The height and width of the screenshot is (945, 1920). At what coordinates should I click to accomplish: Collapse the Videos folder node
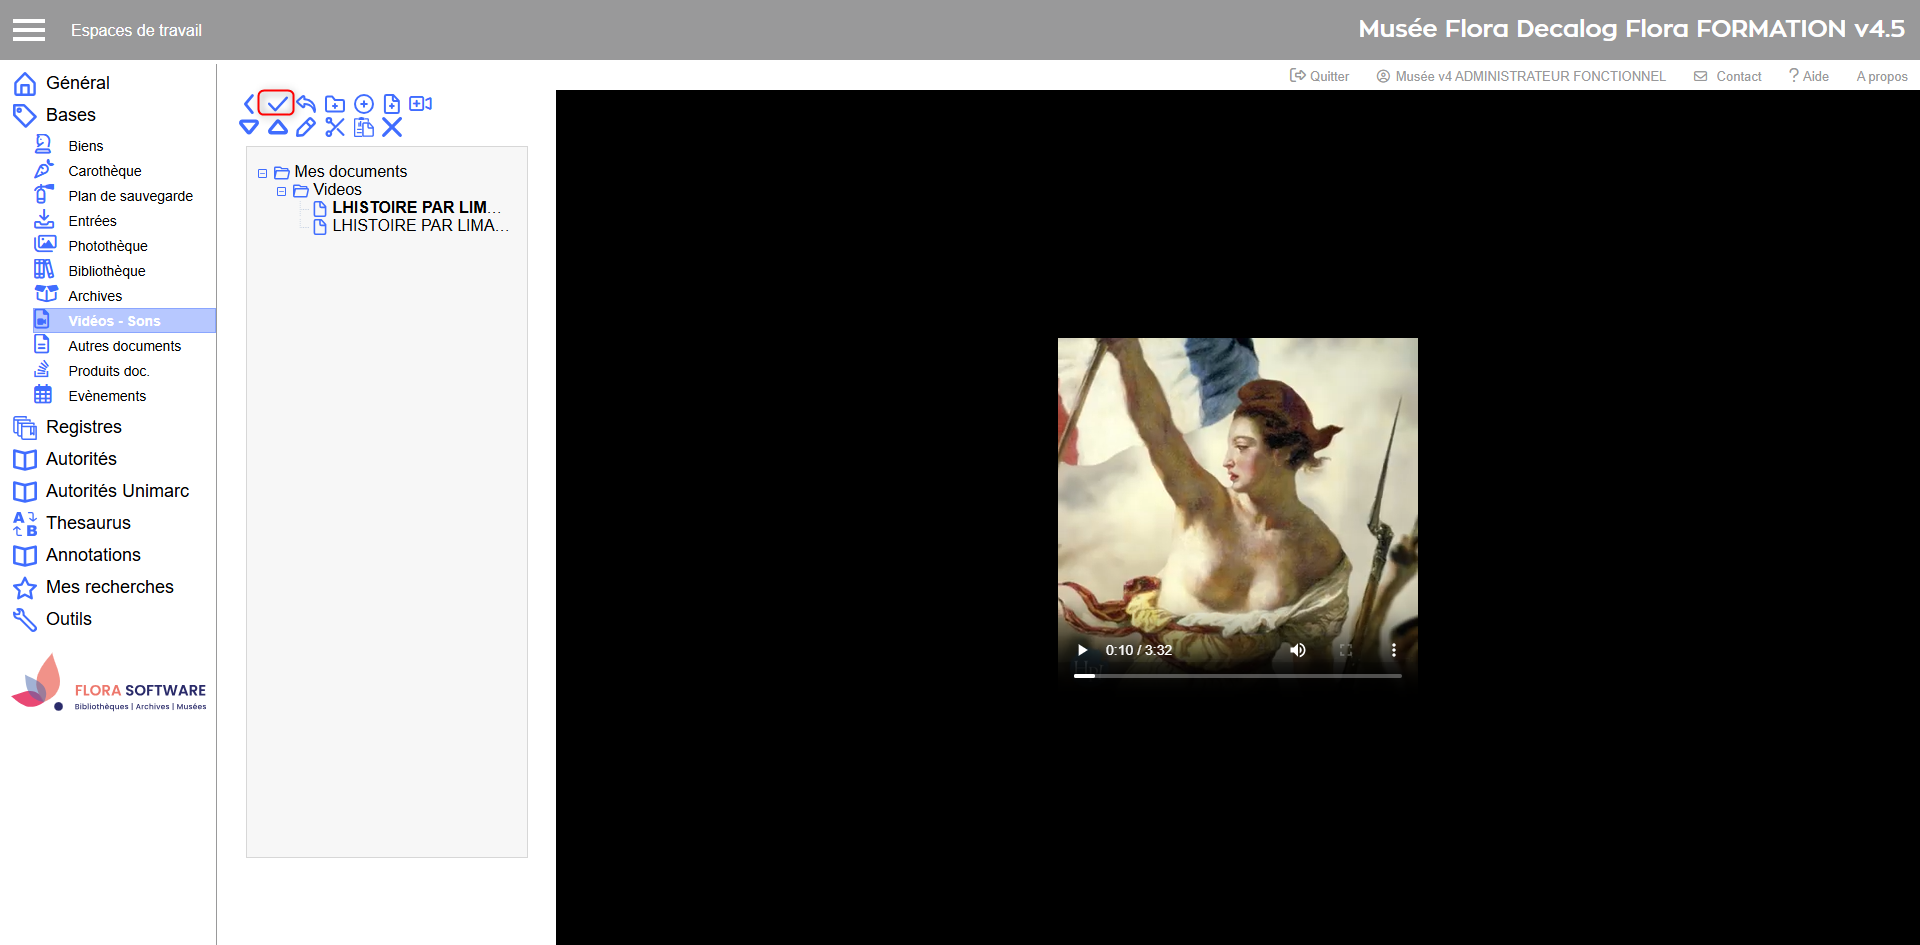point(282,191)
